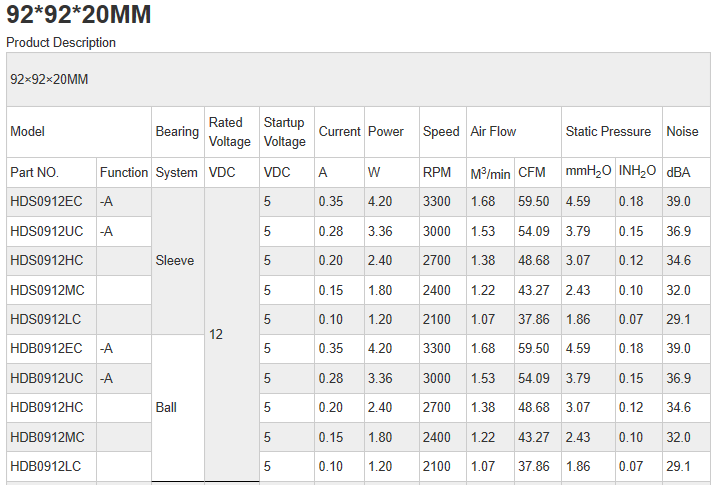Click the Sleeve bearing cell
Viewport: 714px width, 485px height.
175,261
